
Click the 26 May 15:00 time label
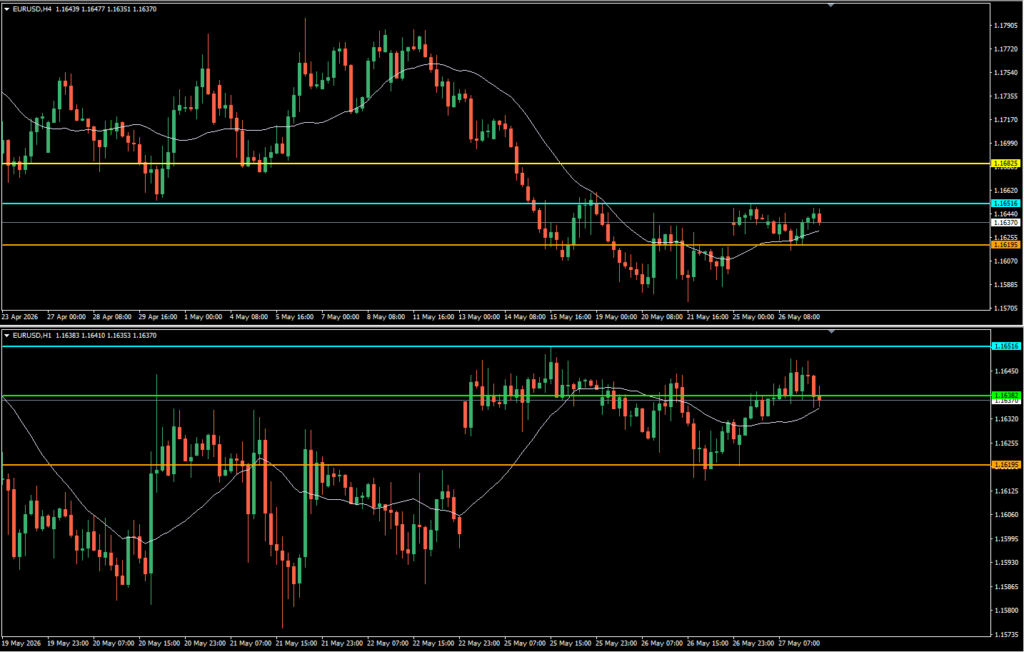pyautogui.click(x=707, y=643)
